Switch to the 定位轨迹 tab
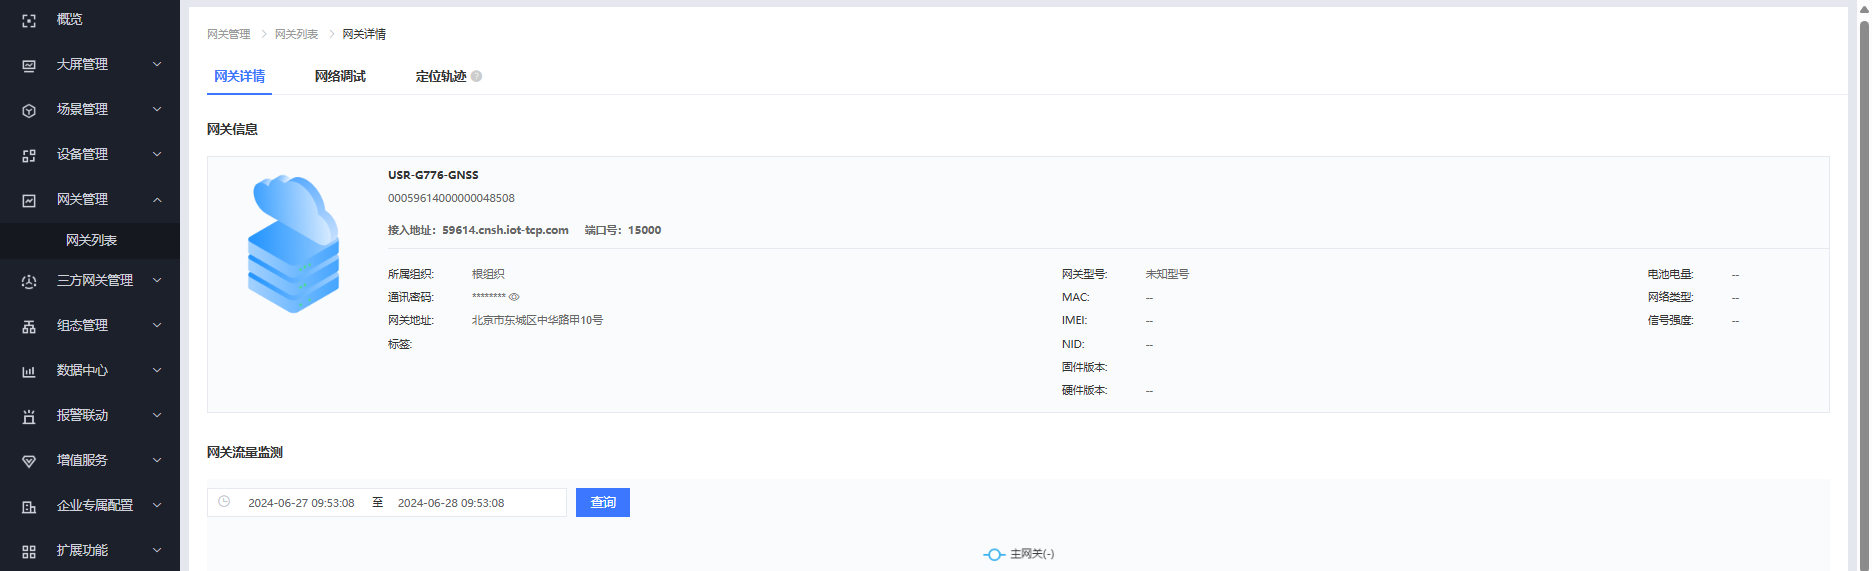 (441, 76)
